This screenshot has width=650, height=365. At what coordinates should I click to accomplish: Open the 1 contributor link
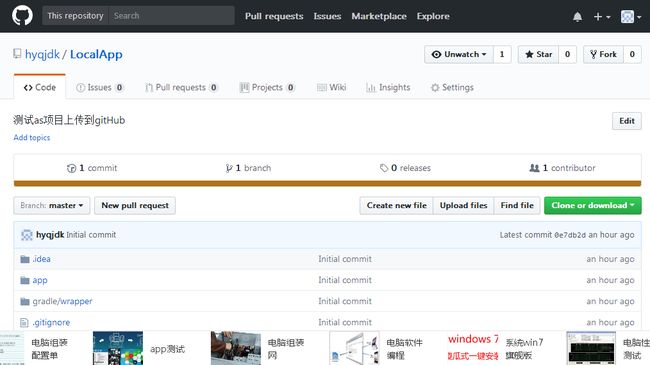[x=563, y=168]
